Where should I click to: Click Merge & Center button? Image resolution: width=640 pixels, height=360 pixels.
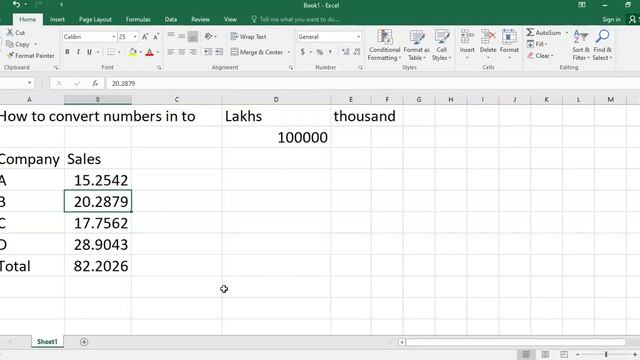pyautogui.click(x=256, y=52)
